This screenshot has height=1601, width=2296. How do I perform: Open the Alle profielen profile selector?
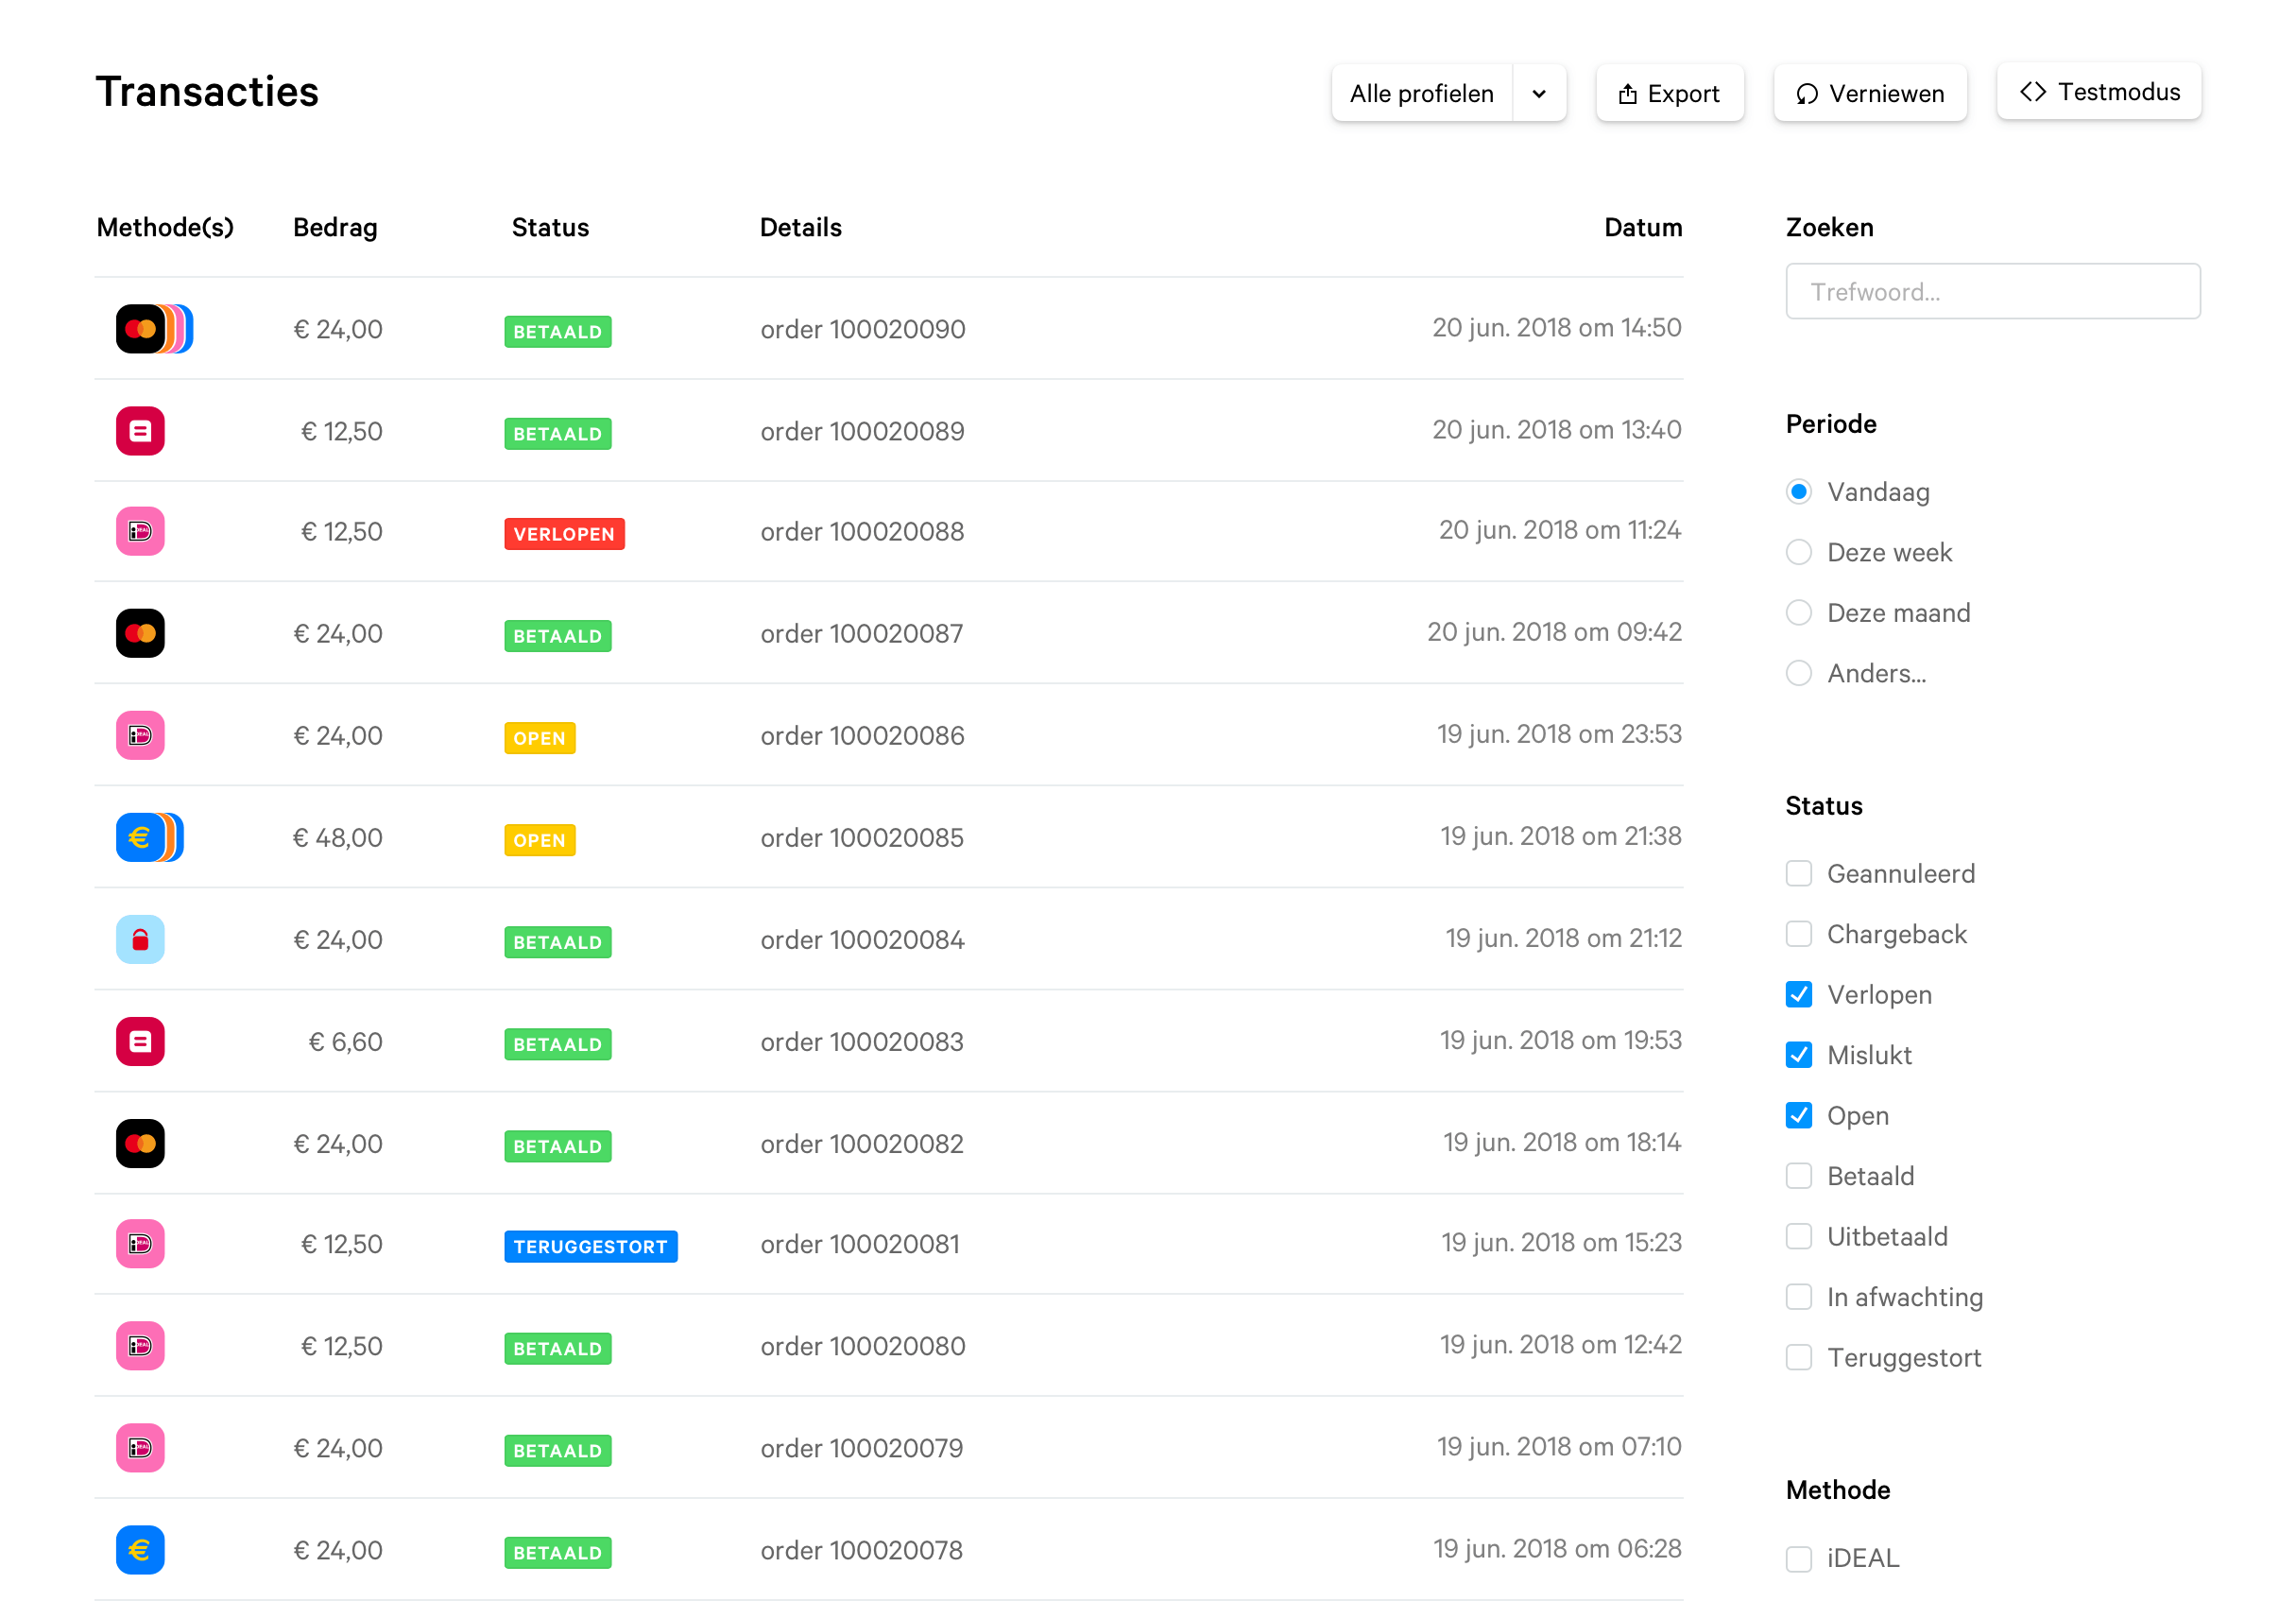[x=1421, y=93]
